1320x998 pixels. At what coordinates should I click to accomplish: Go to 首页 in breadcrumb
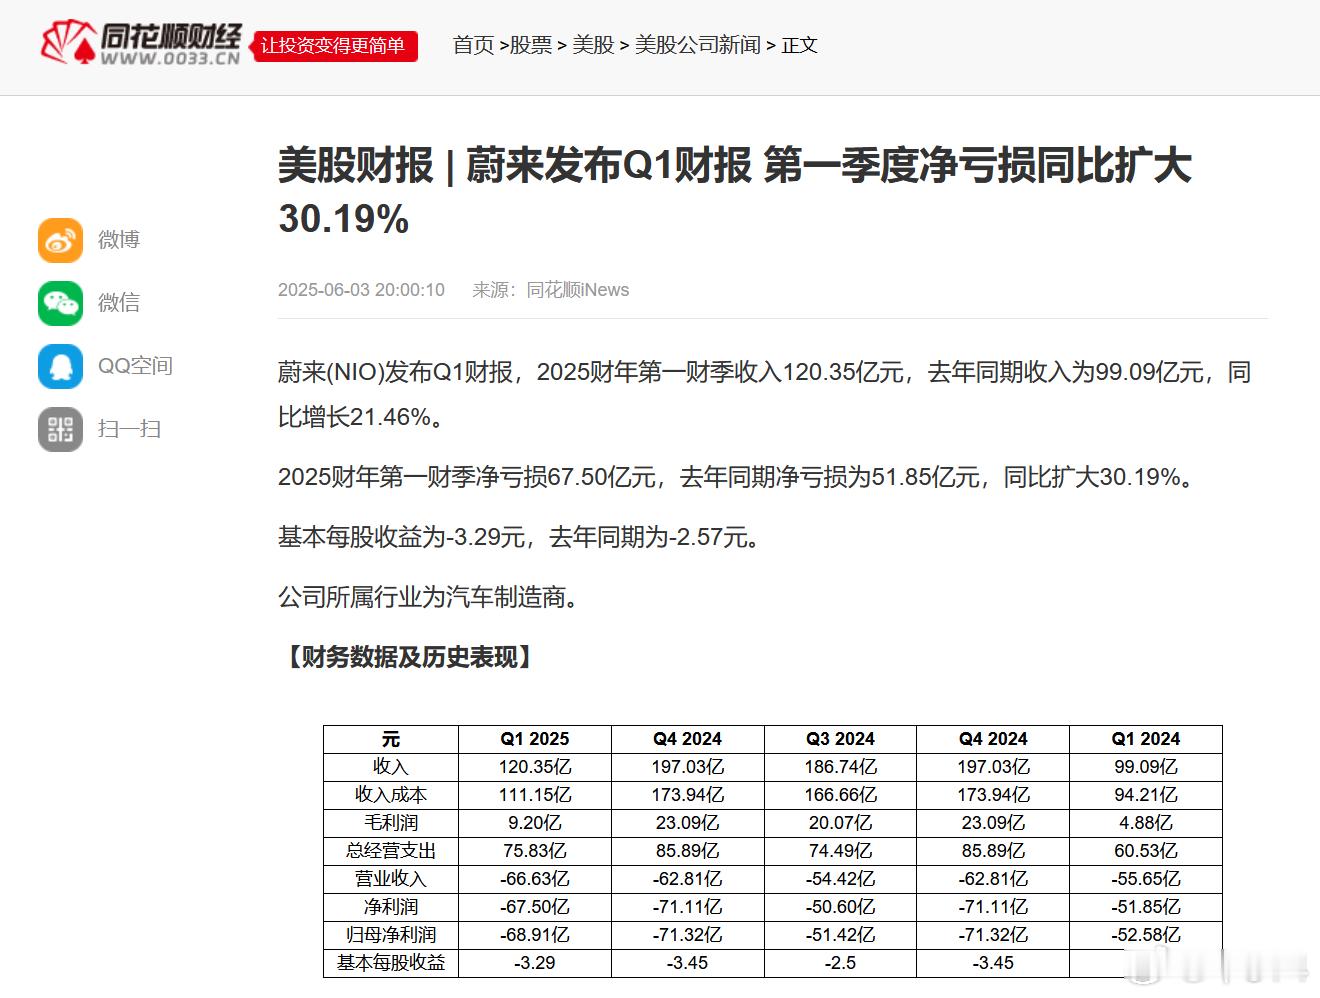[474, 45]
